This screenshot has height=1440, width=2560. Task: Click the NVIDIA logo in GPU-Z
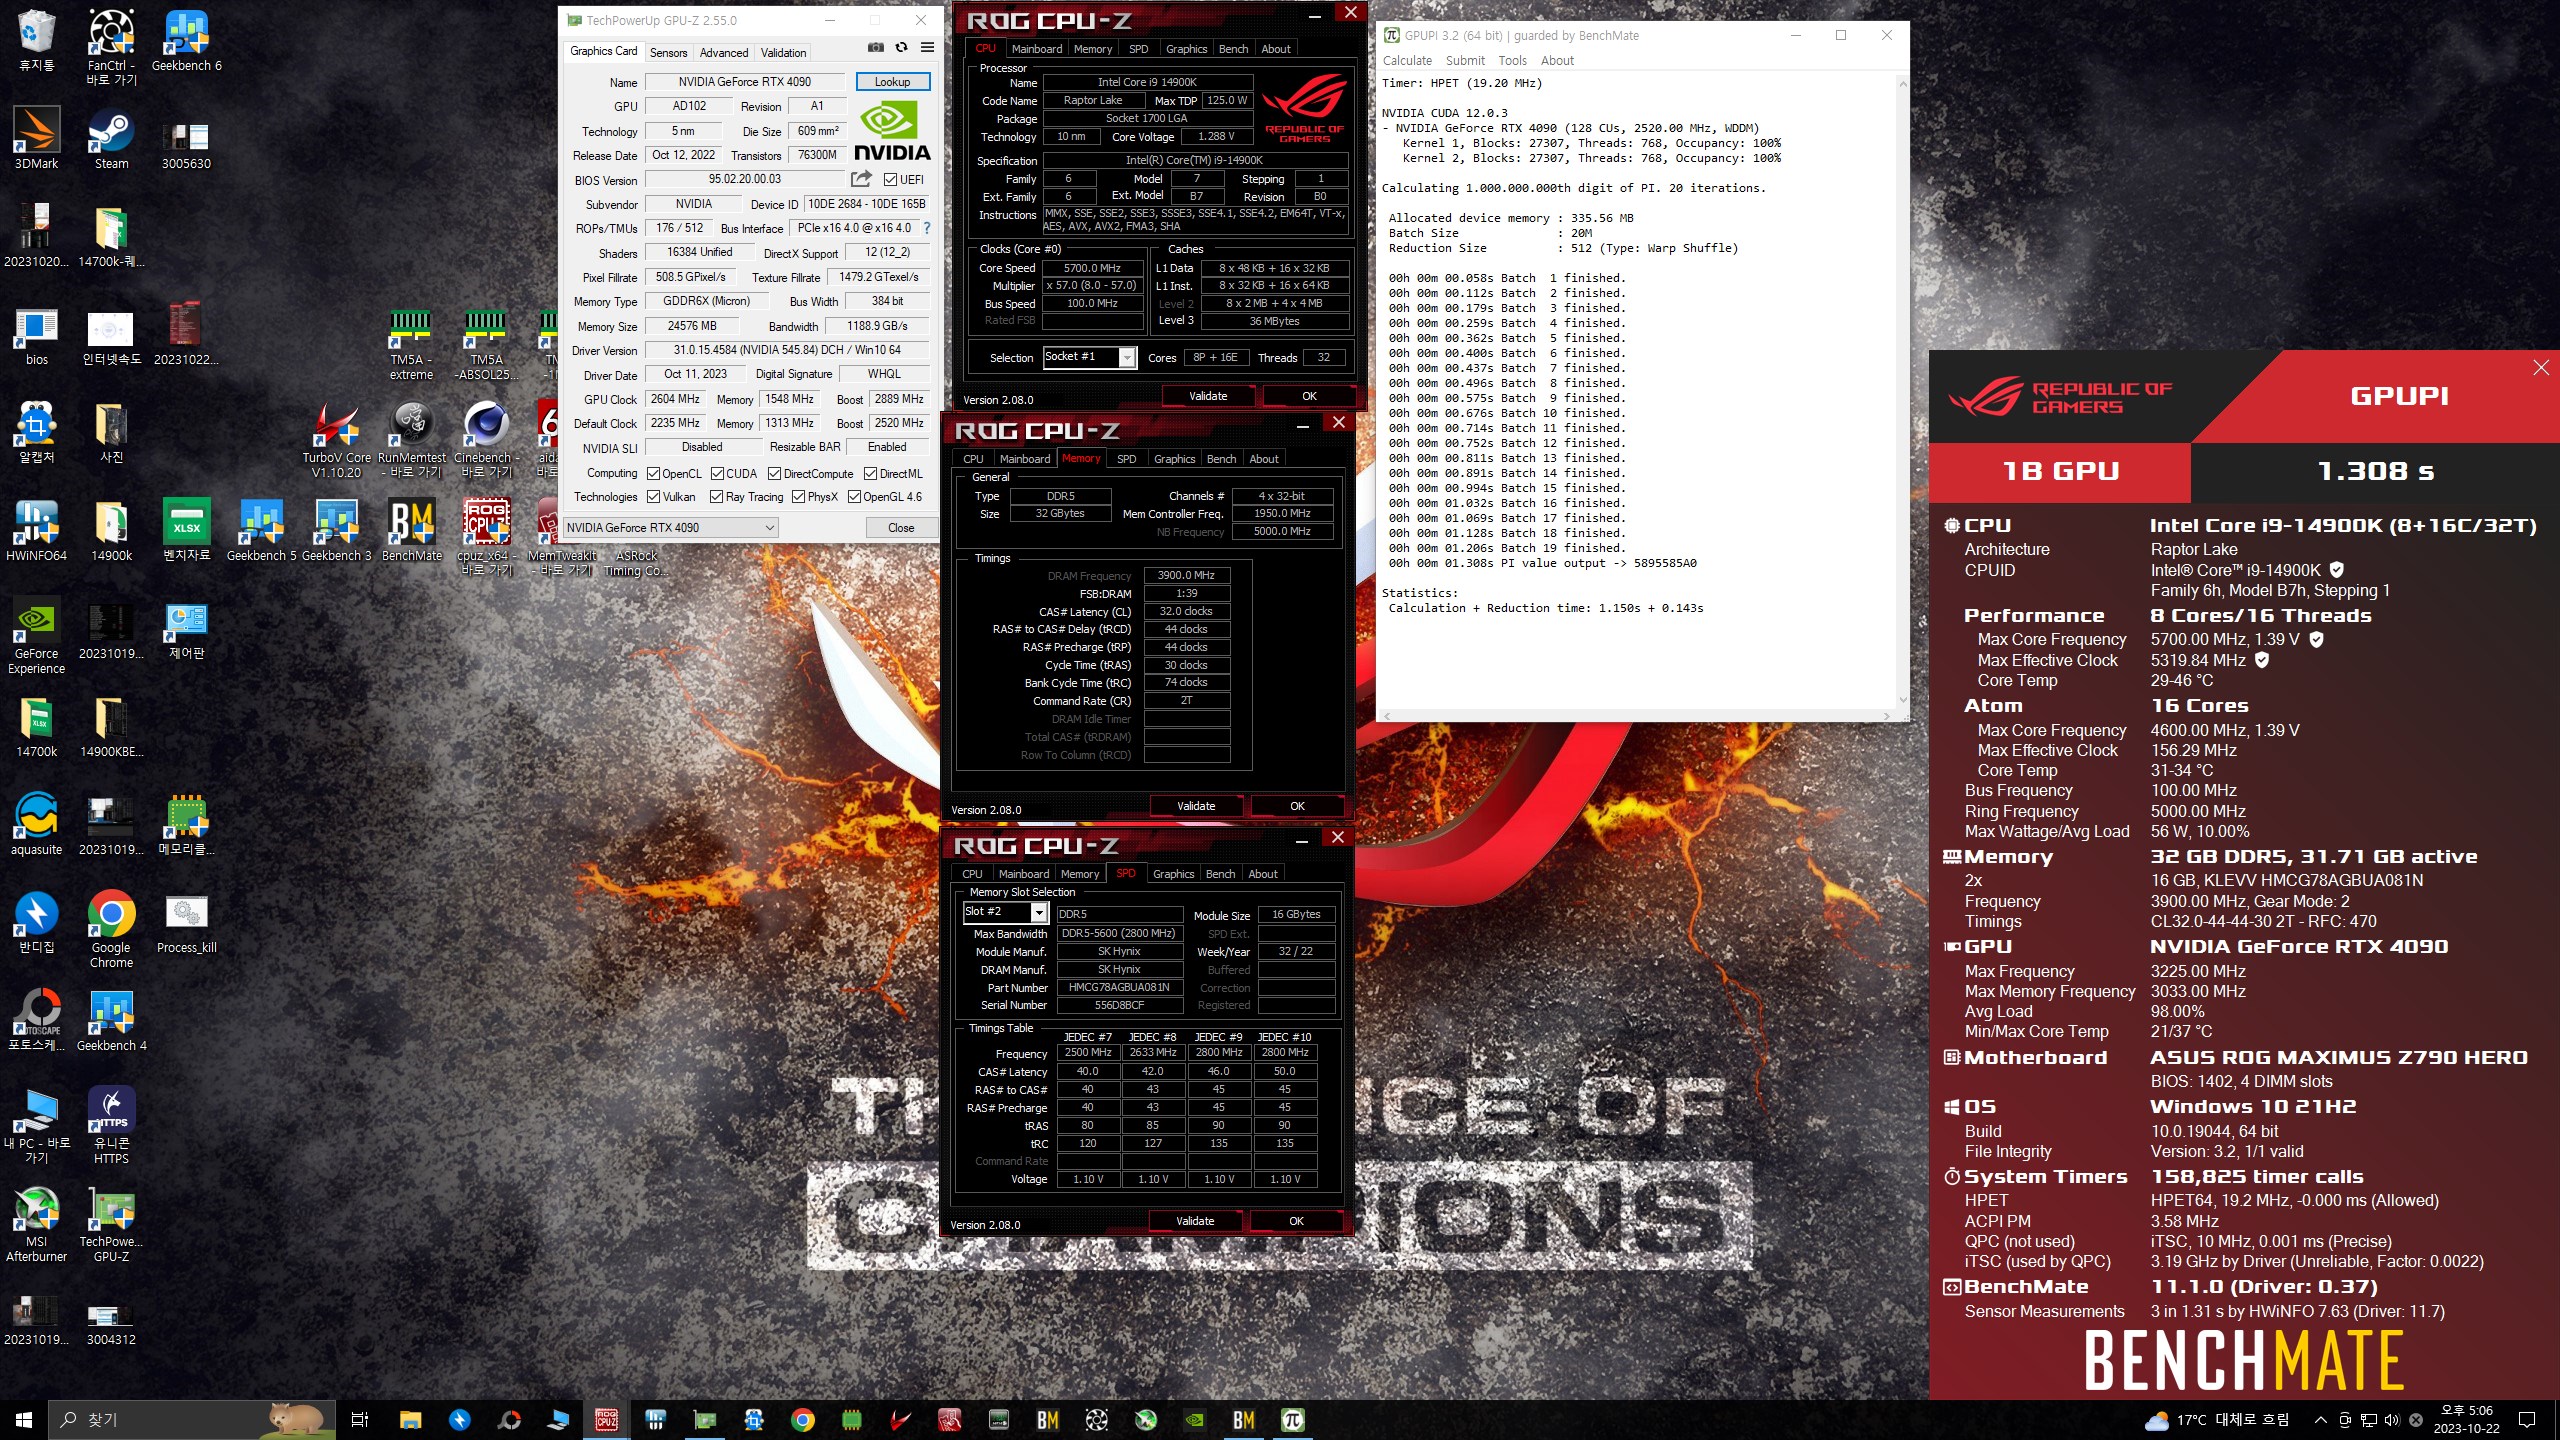click(891, 132)
